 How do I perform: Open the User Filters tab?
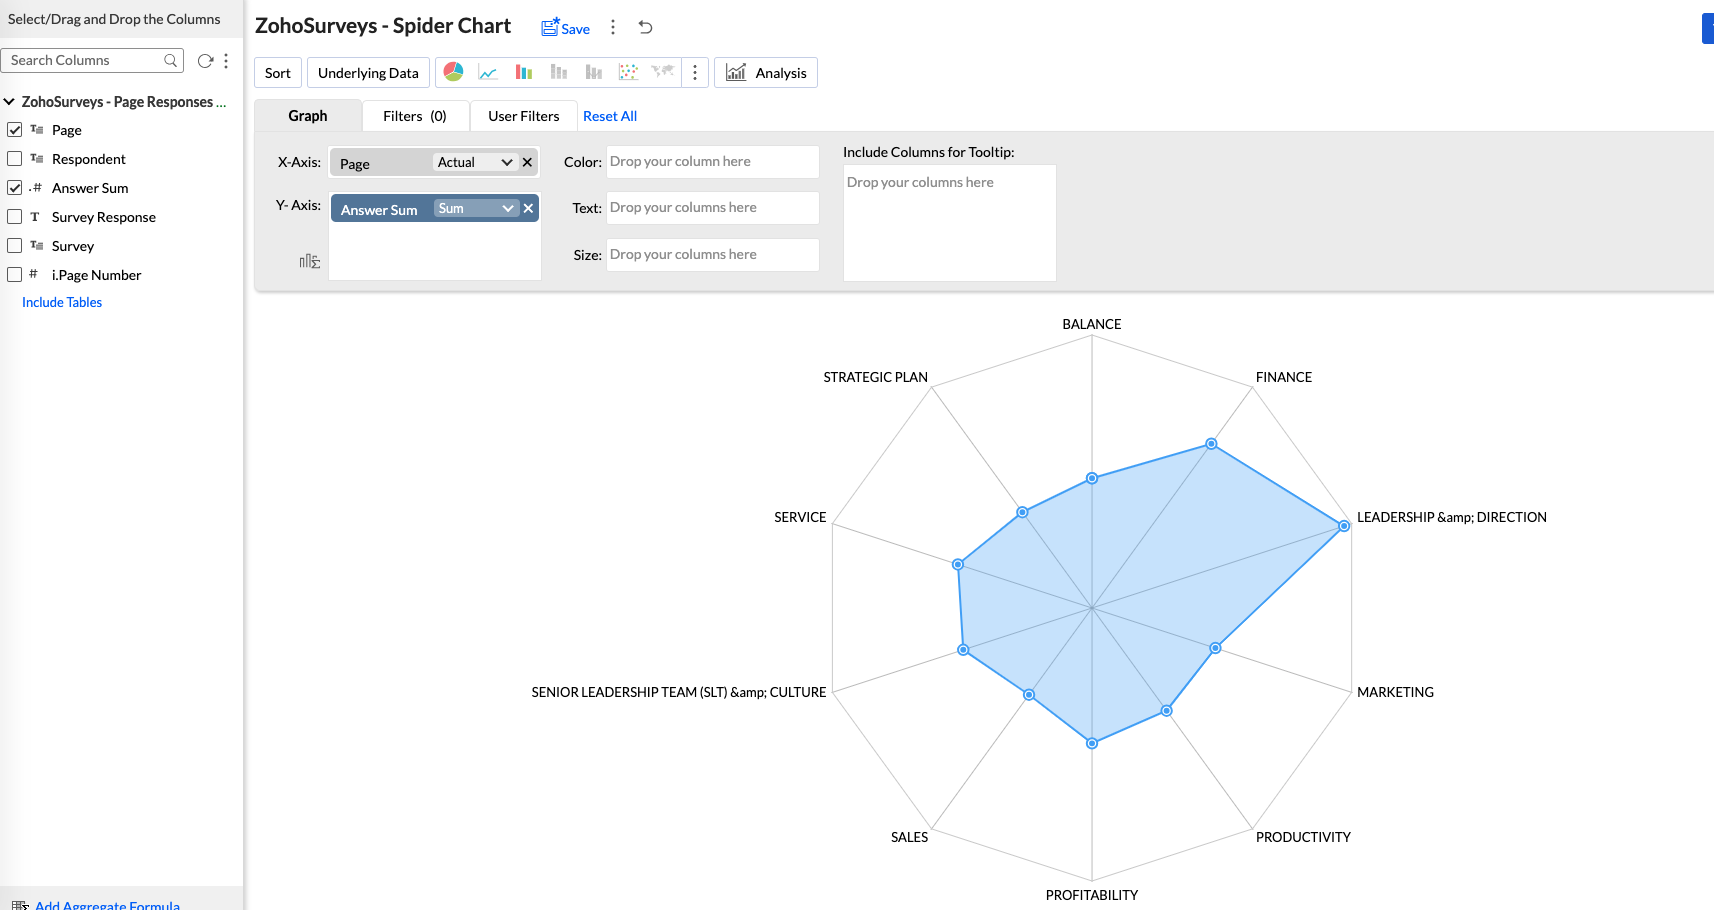pos(523,116)
